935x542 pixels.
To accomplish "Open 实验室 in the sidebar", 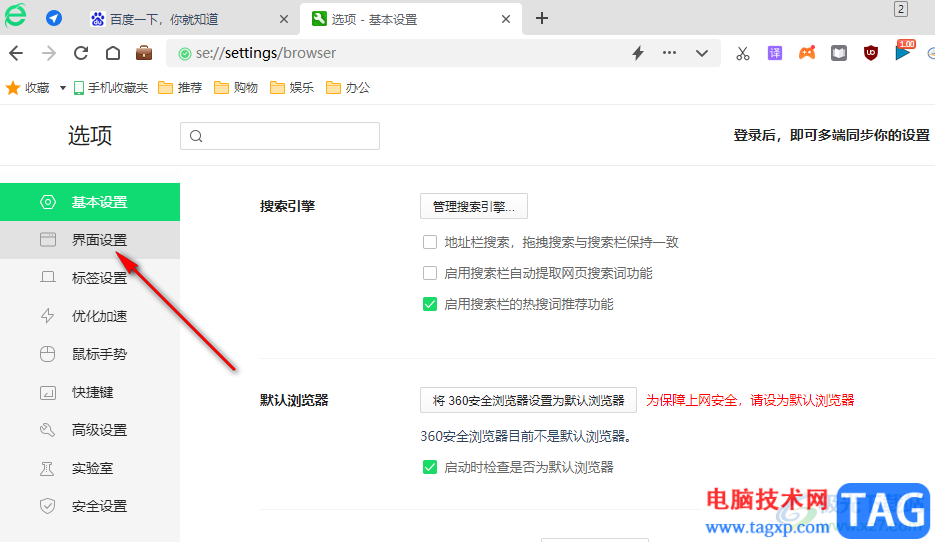I will (90, 468).
